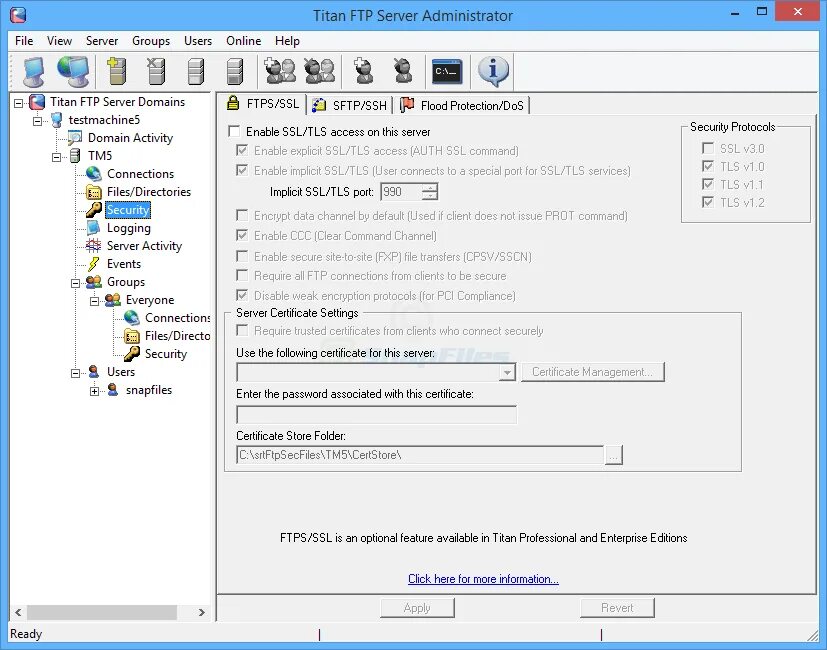The image size is (827, 650).
Task: Click the Logging notebook icon
Action: point(93,228)
